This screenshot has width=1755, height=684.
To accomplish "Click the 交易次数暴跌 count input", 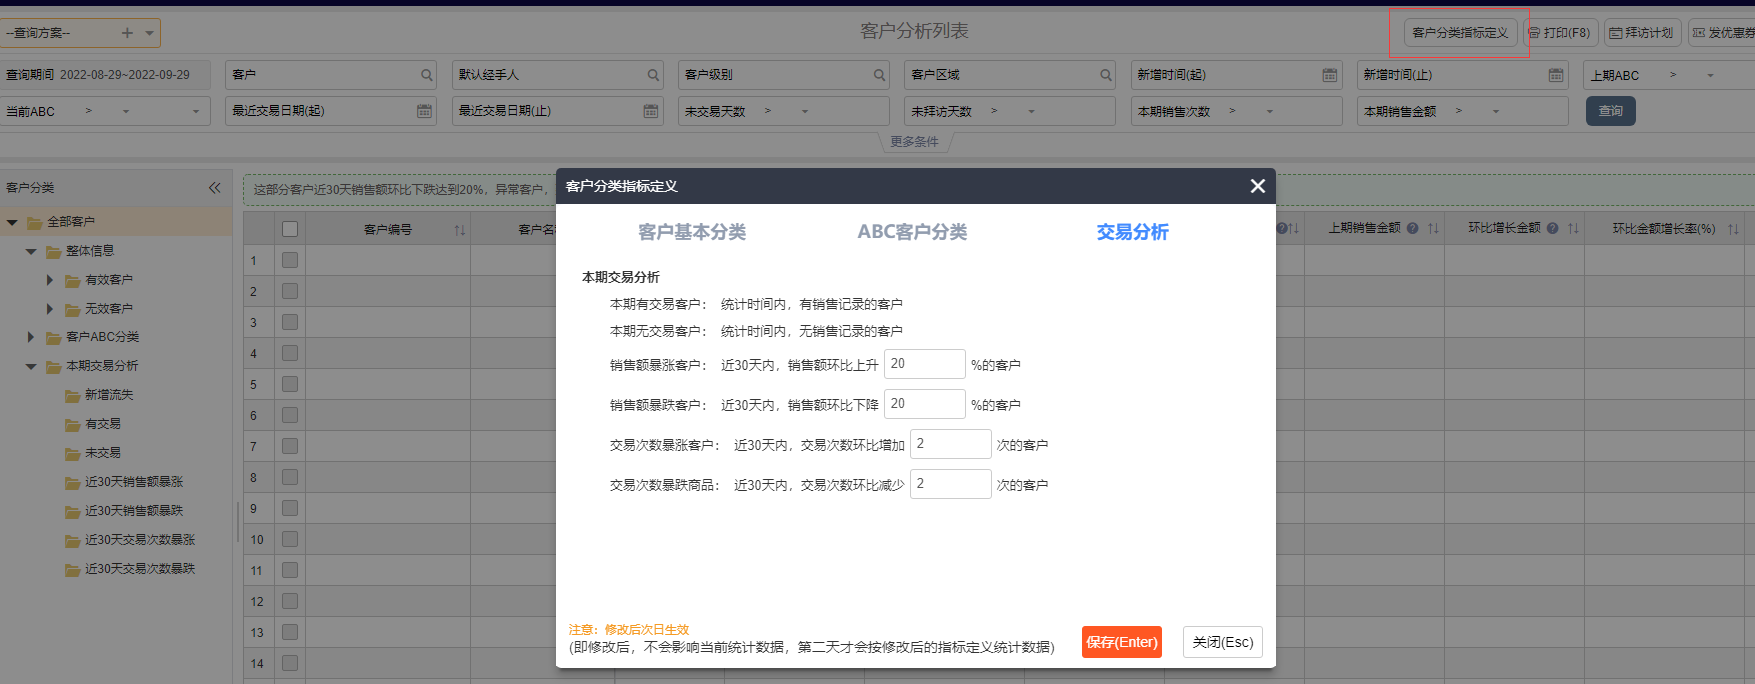I will (x=950, y=484).
